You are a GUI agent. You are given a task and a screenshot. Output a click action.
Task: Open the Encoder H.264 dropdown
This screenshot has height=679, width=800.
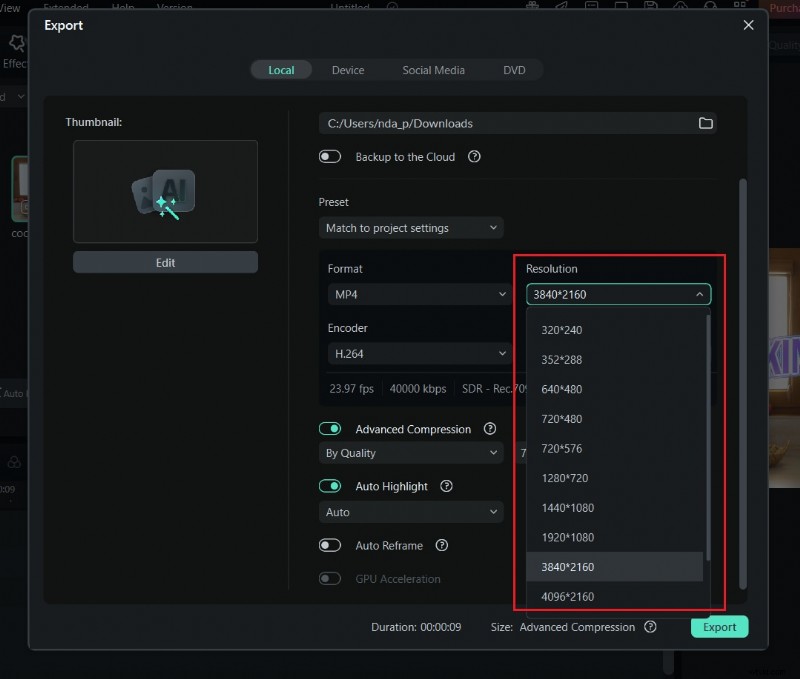pos(418,354)
